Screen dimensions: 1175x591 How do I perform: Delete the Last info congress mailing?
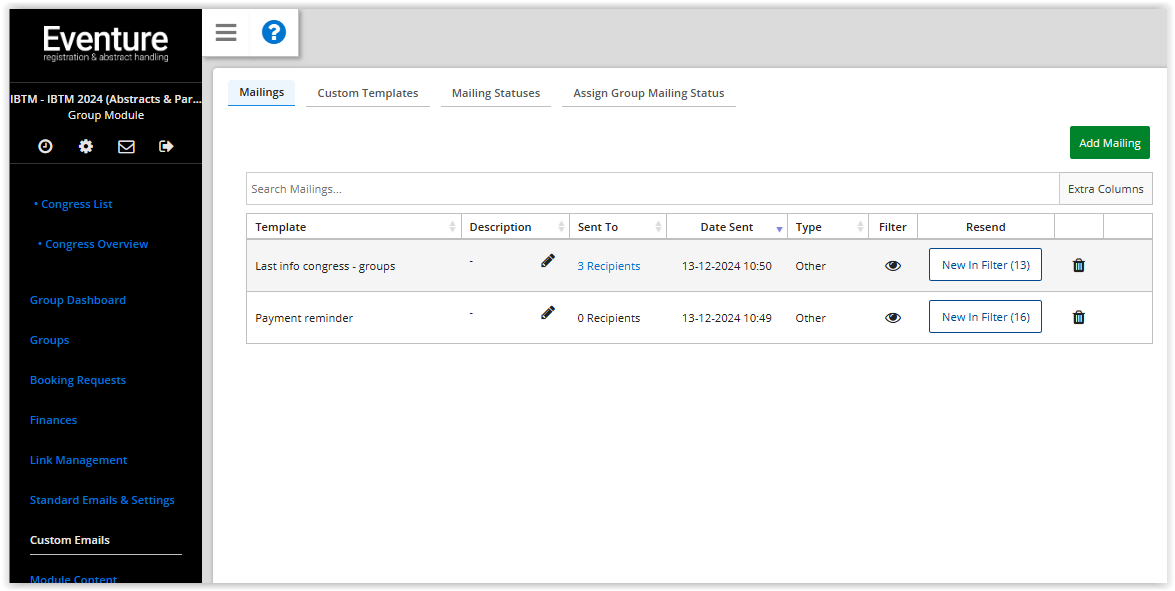(1078, 265)
